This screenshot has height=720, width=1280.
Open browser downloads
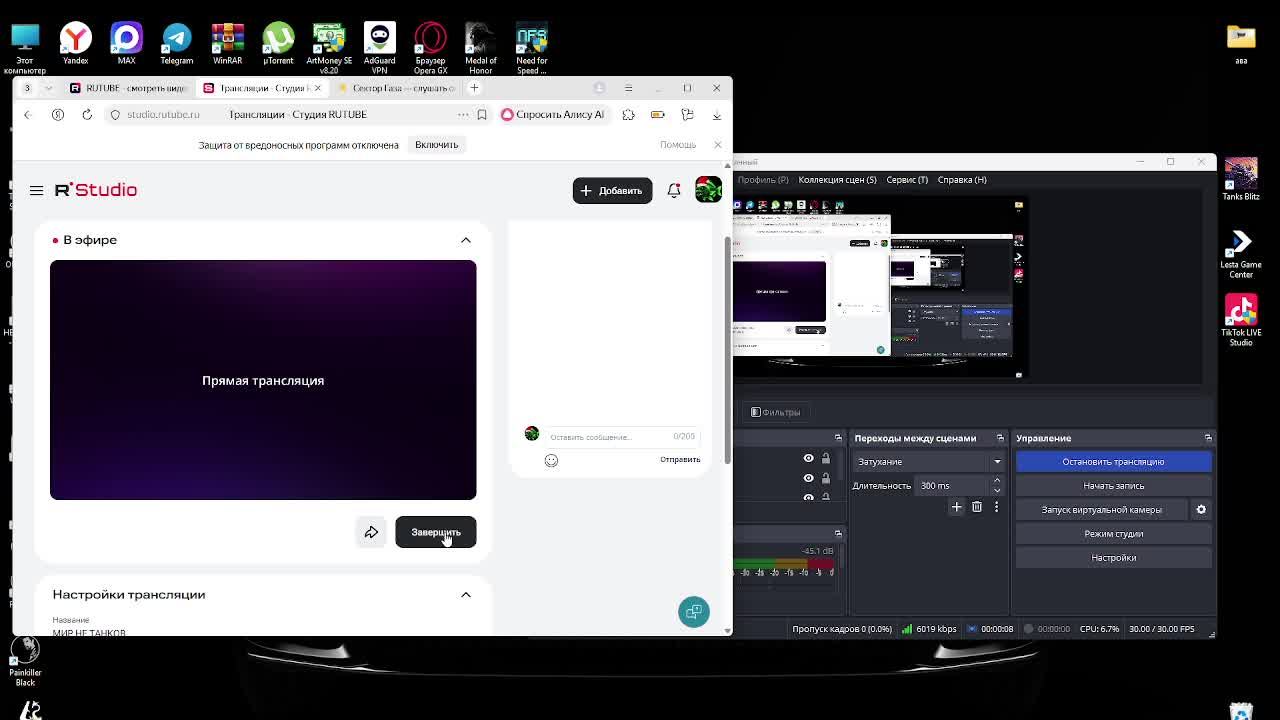click(716, 115)
